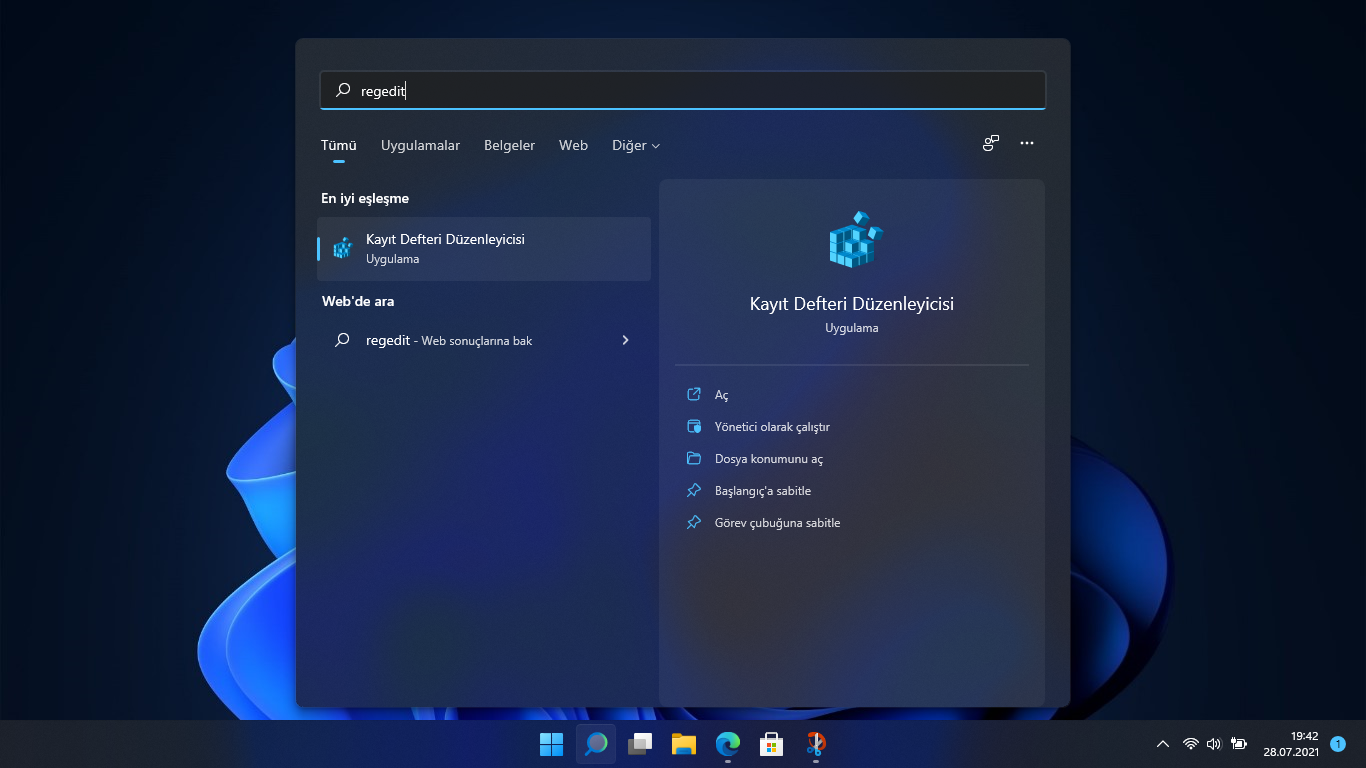Click the shield icon for run as administrator
This screenshot has width=1366, height=768.
pos(694,427)
